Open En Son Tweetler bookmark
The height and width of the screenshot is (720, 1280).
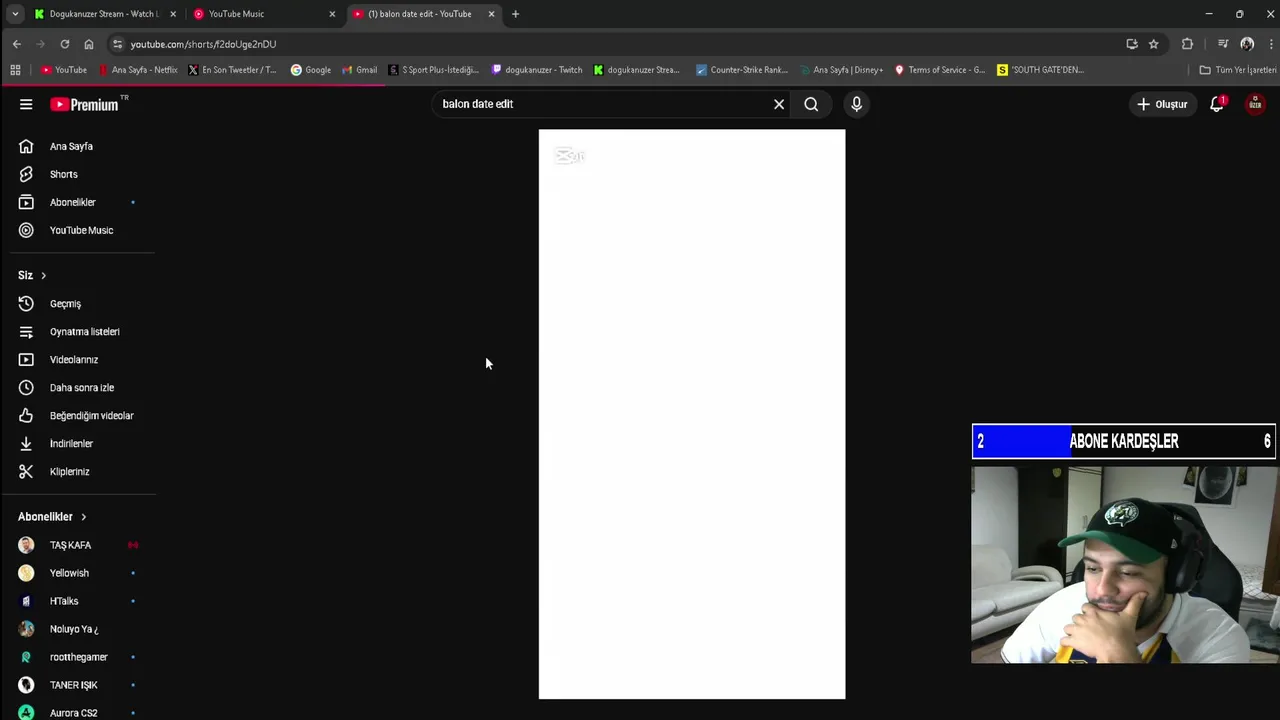pyautogui.click(x=233, y=70)
